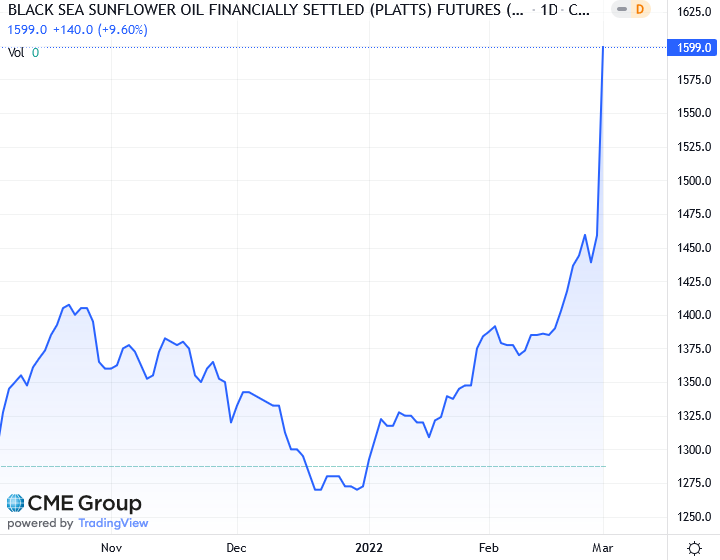This screenshot has width=720, height=560.
Task: Click the 1625.0 price axis label
Action: click(x=693, y=13)
